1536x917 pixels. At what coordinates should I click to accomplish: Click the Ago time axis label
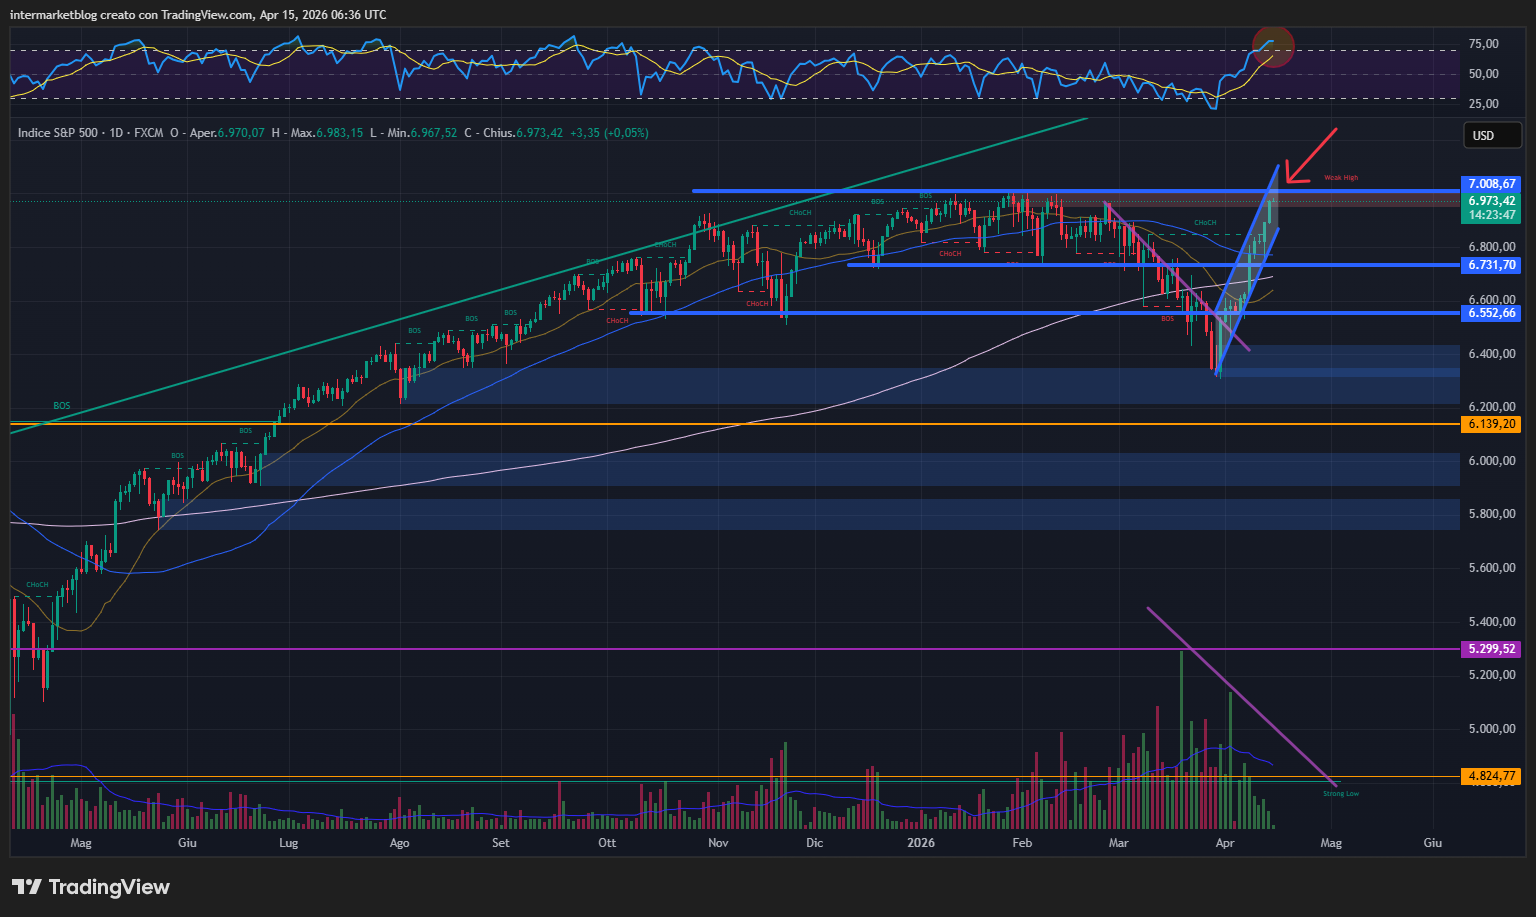(399, 843)
